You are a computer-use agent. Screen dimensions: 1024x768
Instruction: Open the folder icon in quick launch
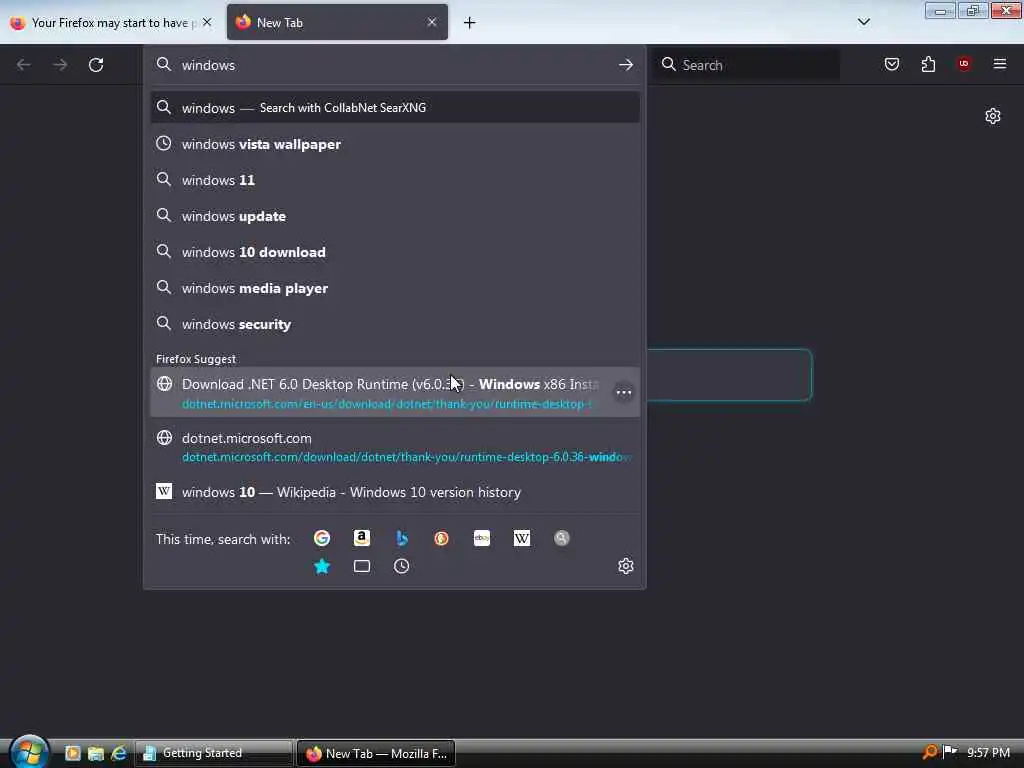coord(96,753)
